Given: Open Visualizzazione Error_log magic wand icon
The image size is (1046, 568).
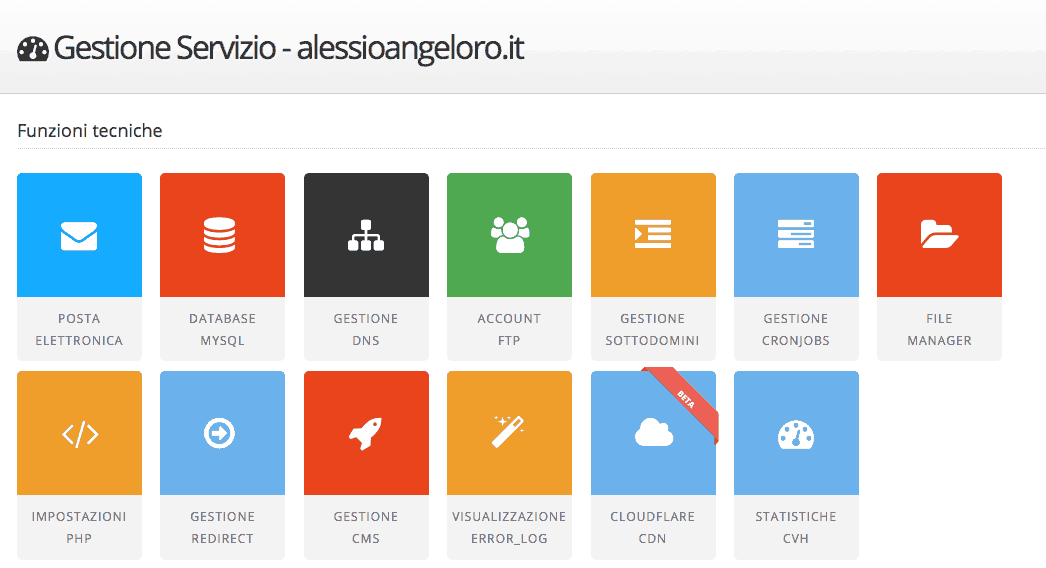Looking at the screenshot, I should pos(509,433).
